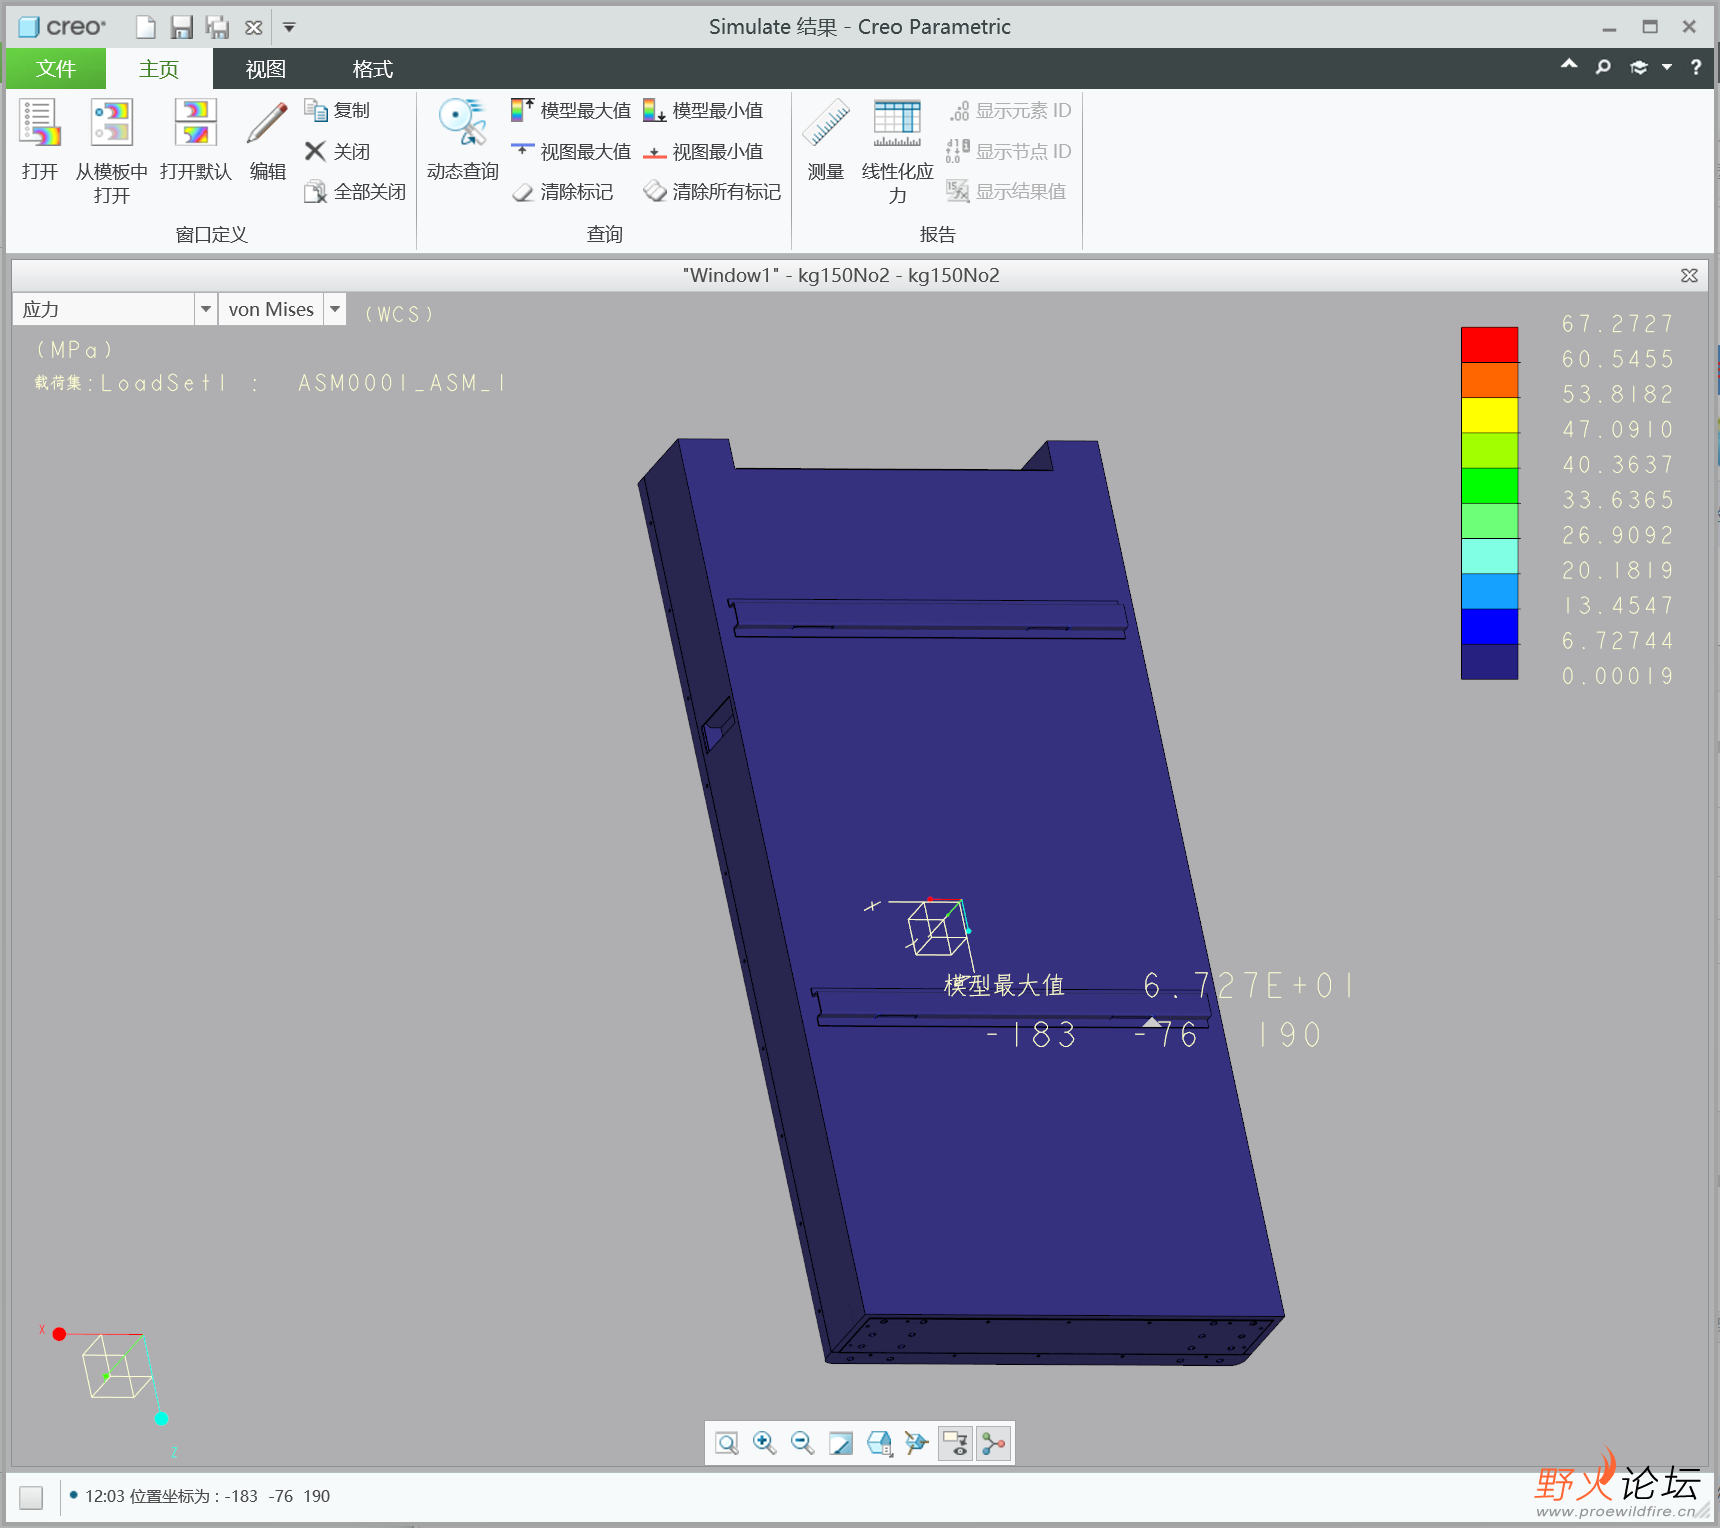Image resolution: width=1720 pixels, height=1528 pixels.
Task: Switch to the 视图 ribbon tab
Action: (266, 69)
